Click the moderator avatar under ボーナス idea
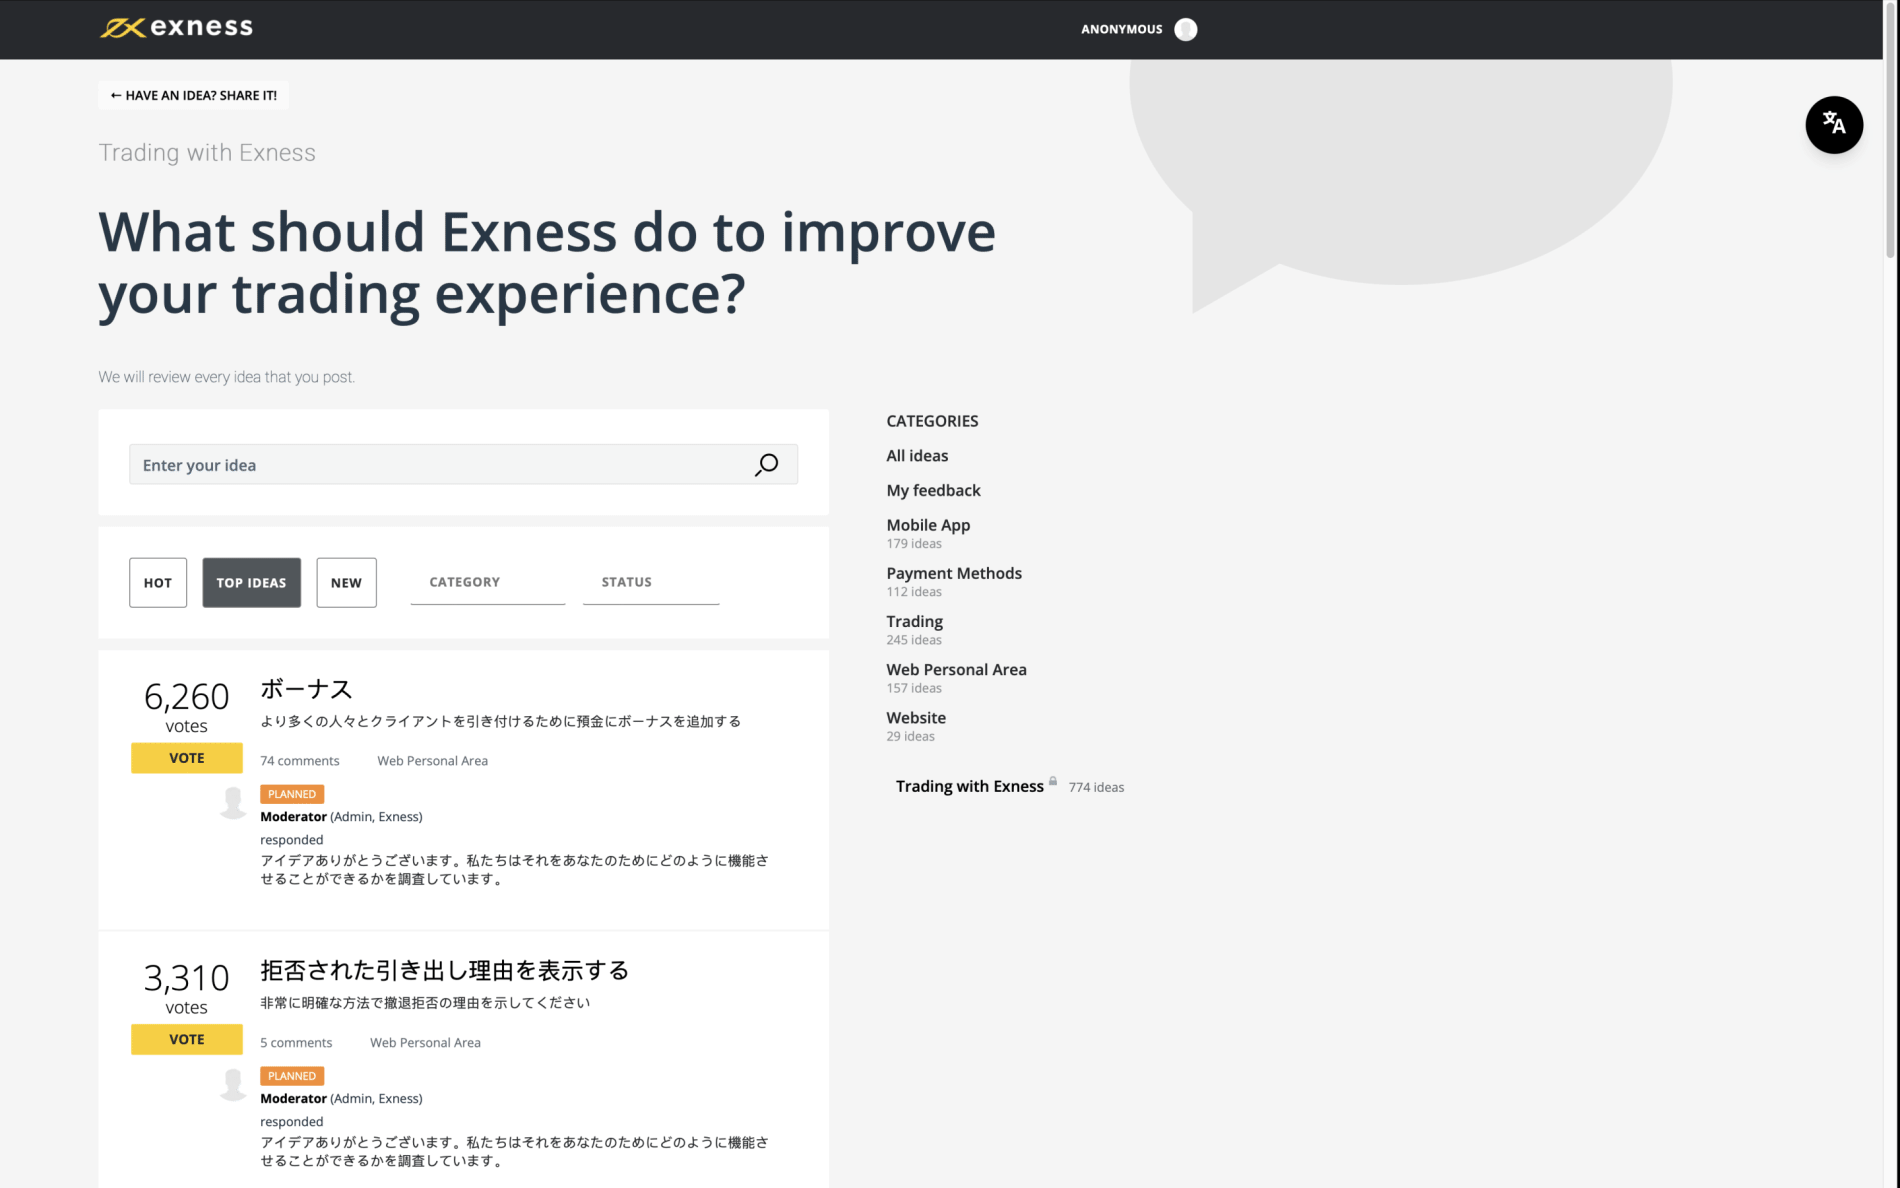Image resolution: width=1900 pixels, height=1188 pixels. pyautogui.click(x=233, y=802)
